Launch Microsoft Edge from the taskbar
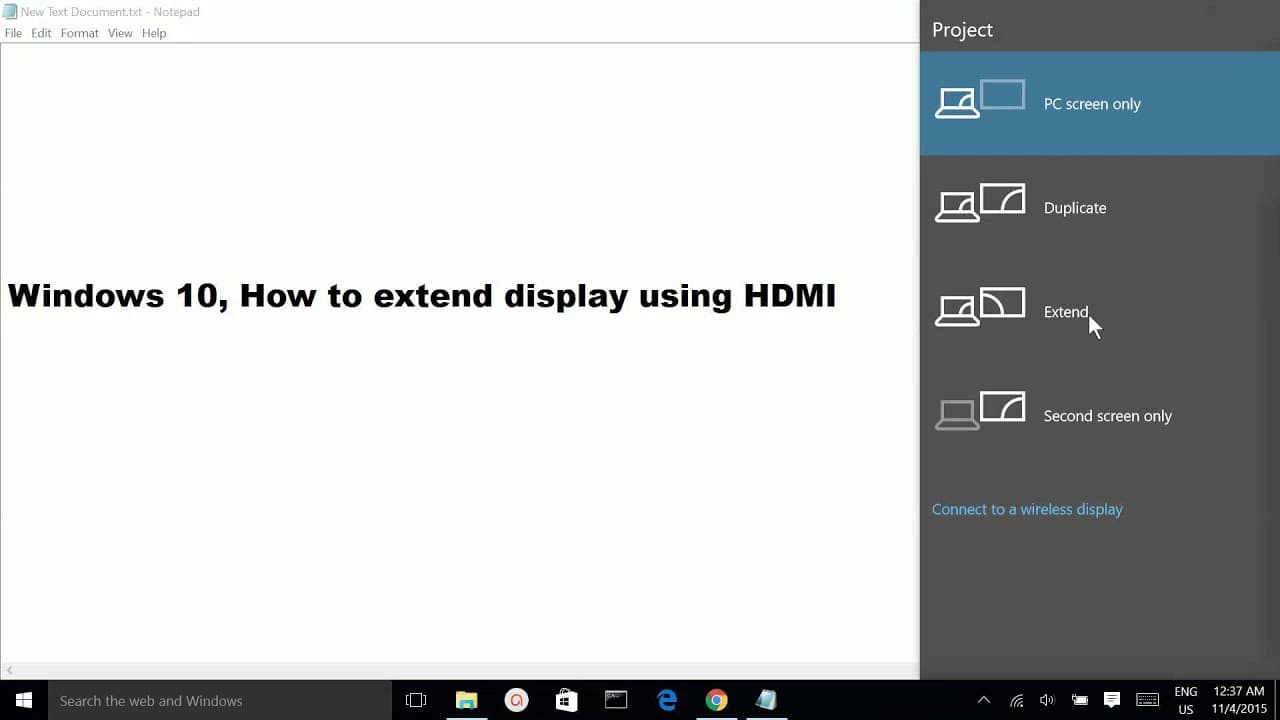 (667, 700)
